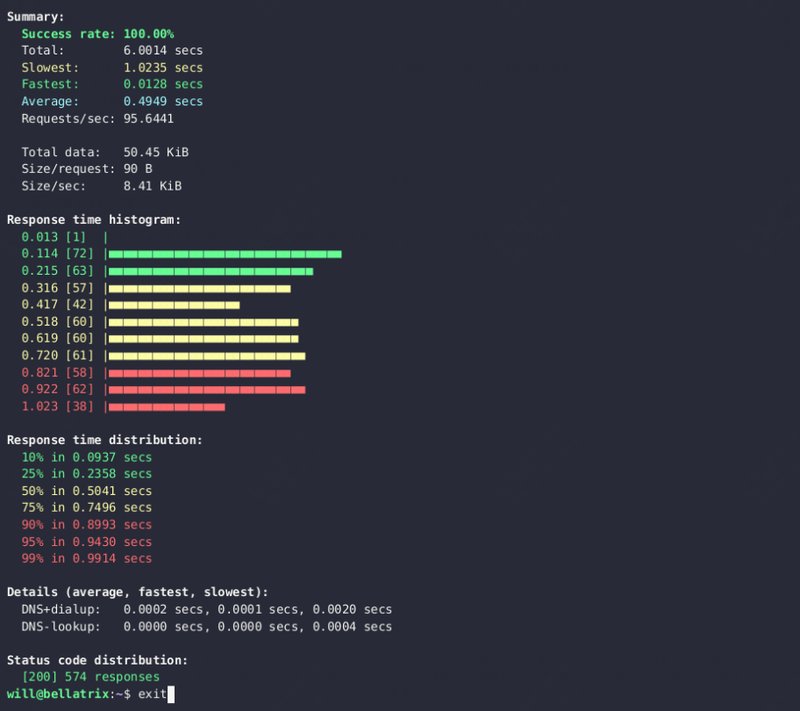Click the green histogram bar for 0.114
Screen dimensions: 800x711
tap(225, 254)
